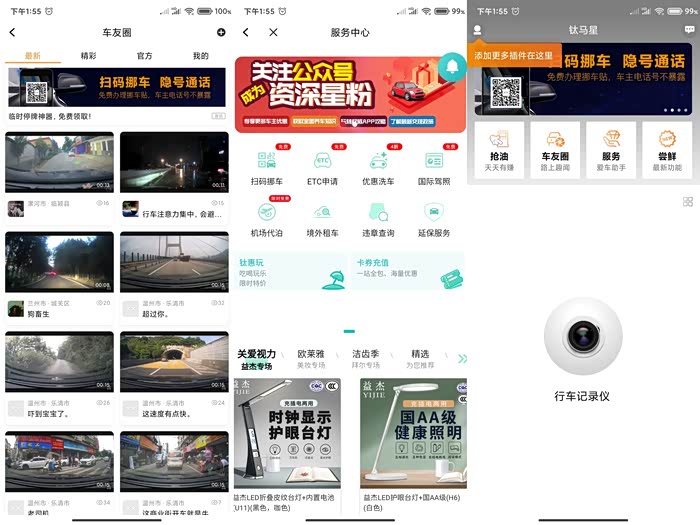Play the video captioned 吓到宝宝了。
The height and width of the screenshot is (525, 700).
[59, 362]
